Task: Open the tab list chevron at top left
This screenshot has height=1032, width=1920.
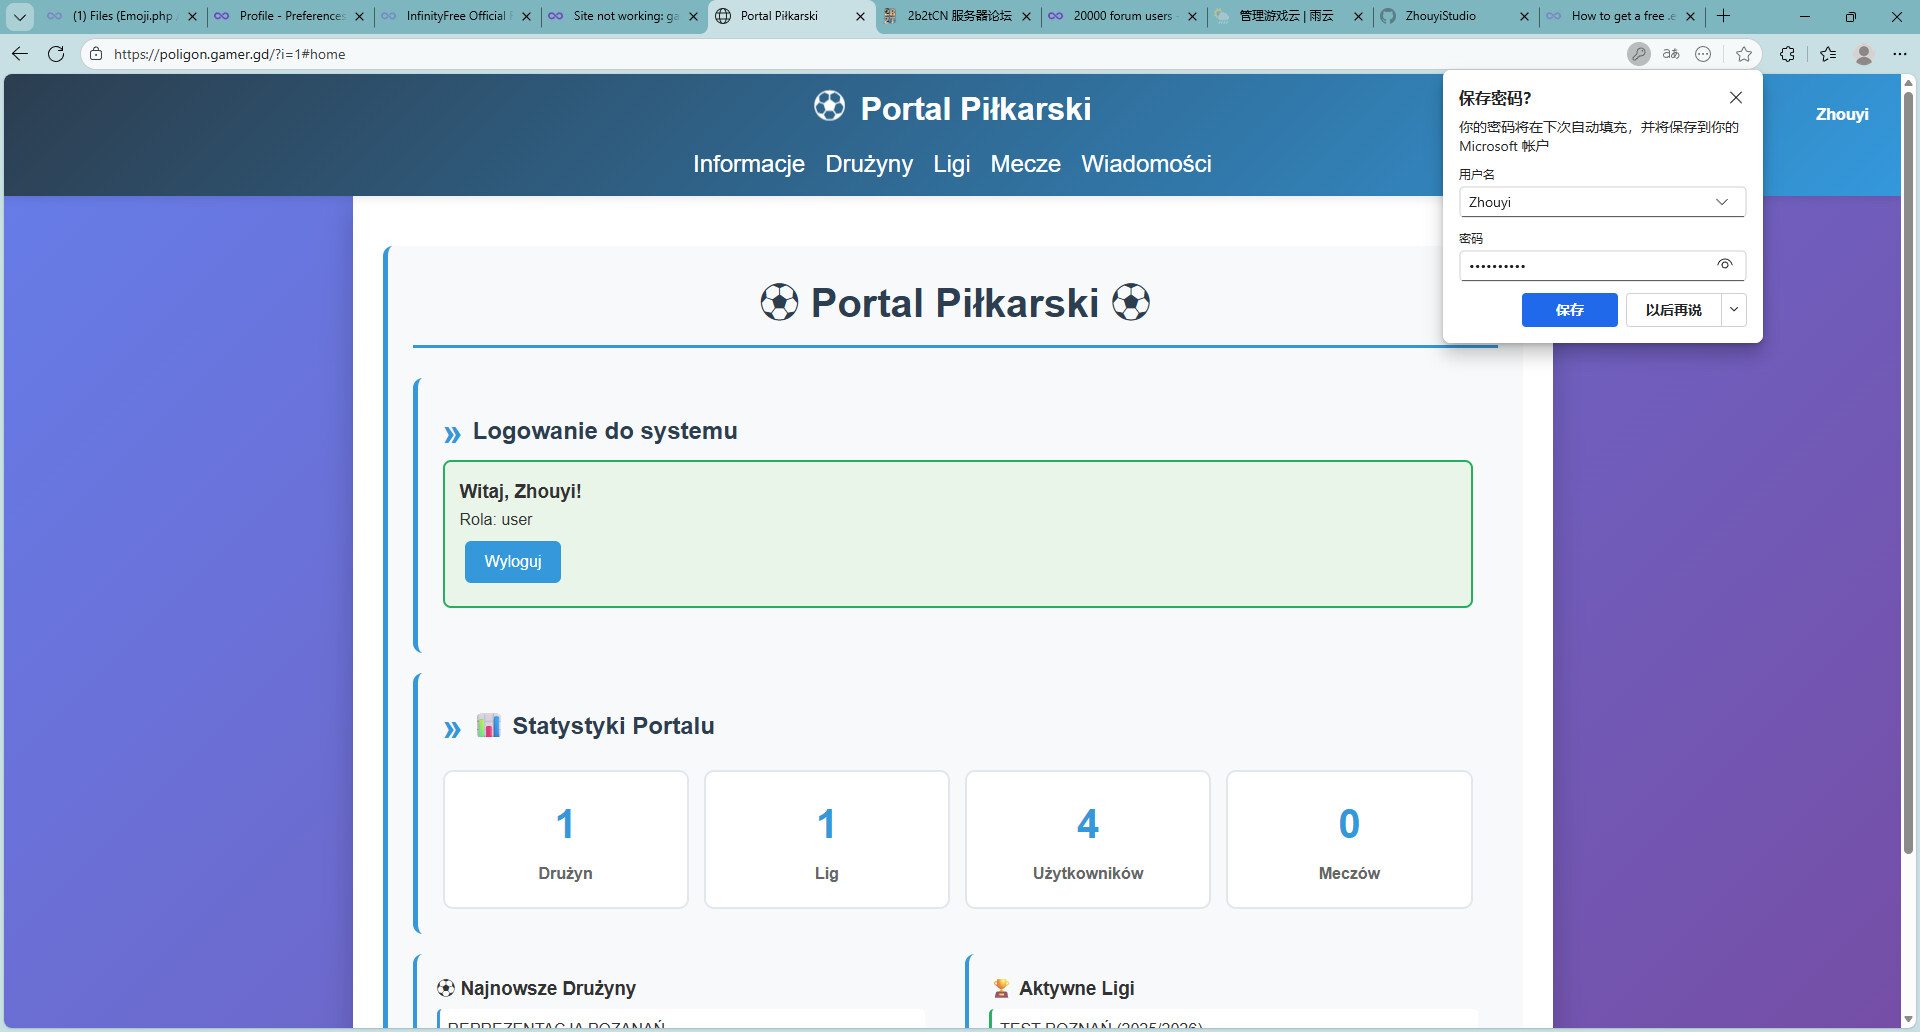Action: 19,16
